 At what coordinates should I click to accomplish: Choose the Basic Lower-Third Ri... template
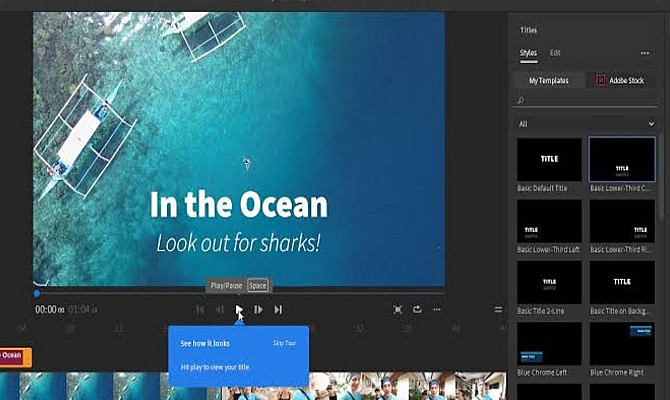click(x=622, y=221)
